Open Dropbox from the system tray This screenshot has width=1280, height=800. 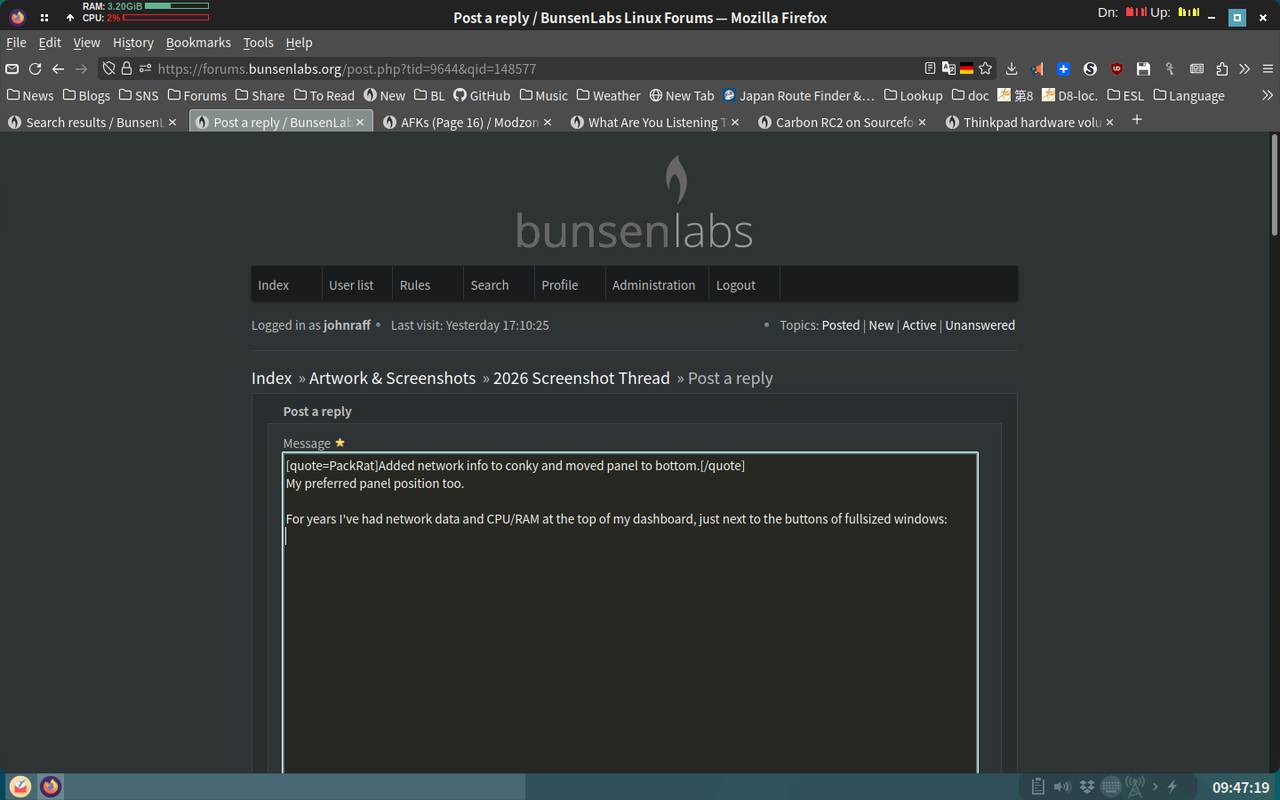(x=1087, y=787)
